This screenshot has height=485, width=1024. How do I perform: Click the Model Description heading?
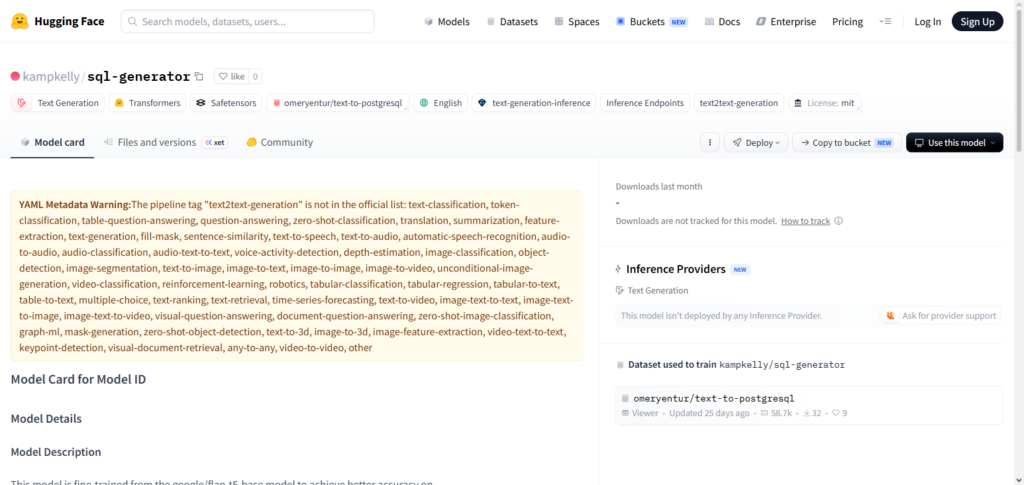tap(56, 452)
